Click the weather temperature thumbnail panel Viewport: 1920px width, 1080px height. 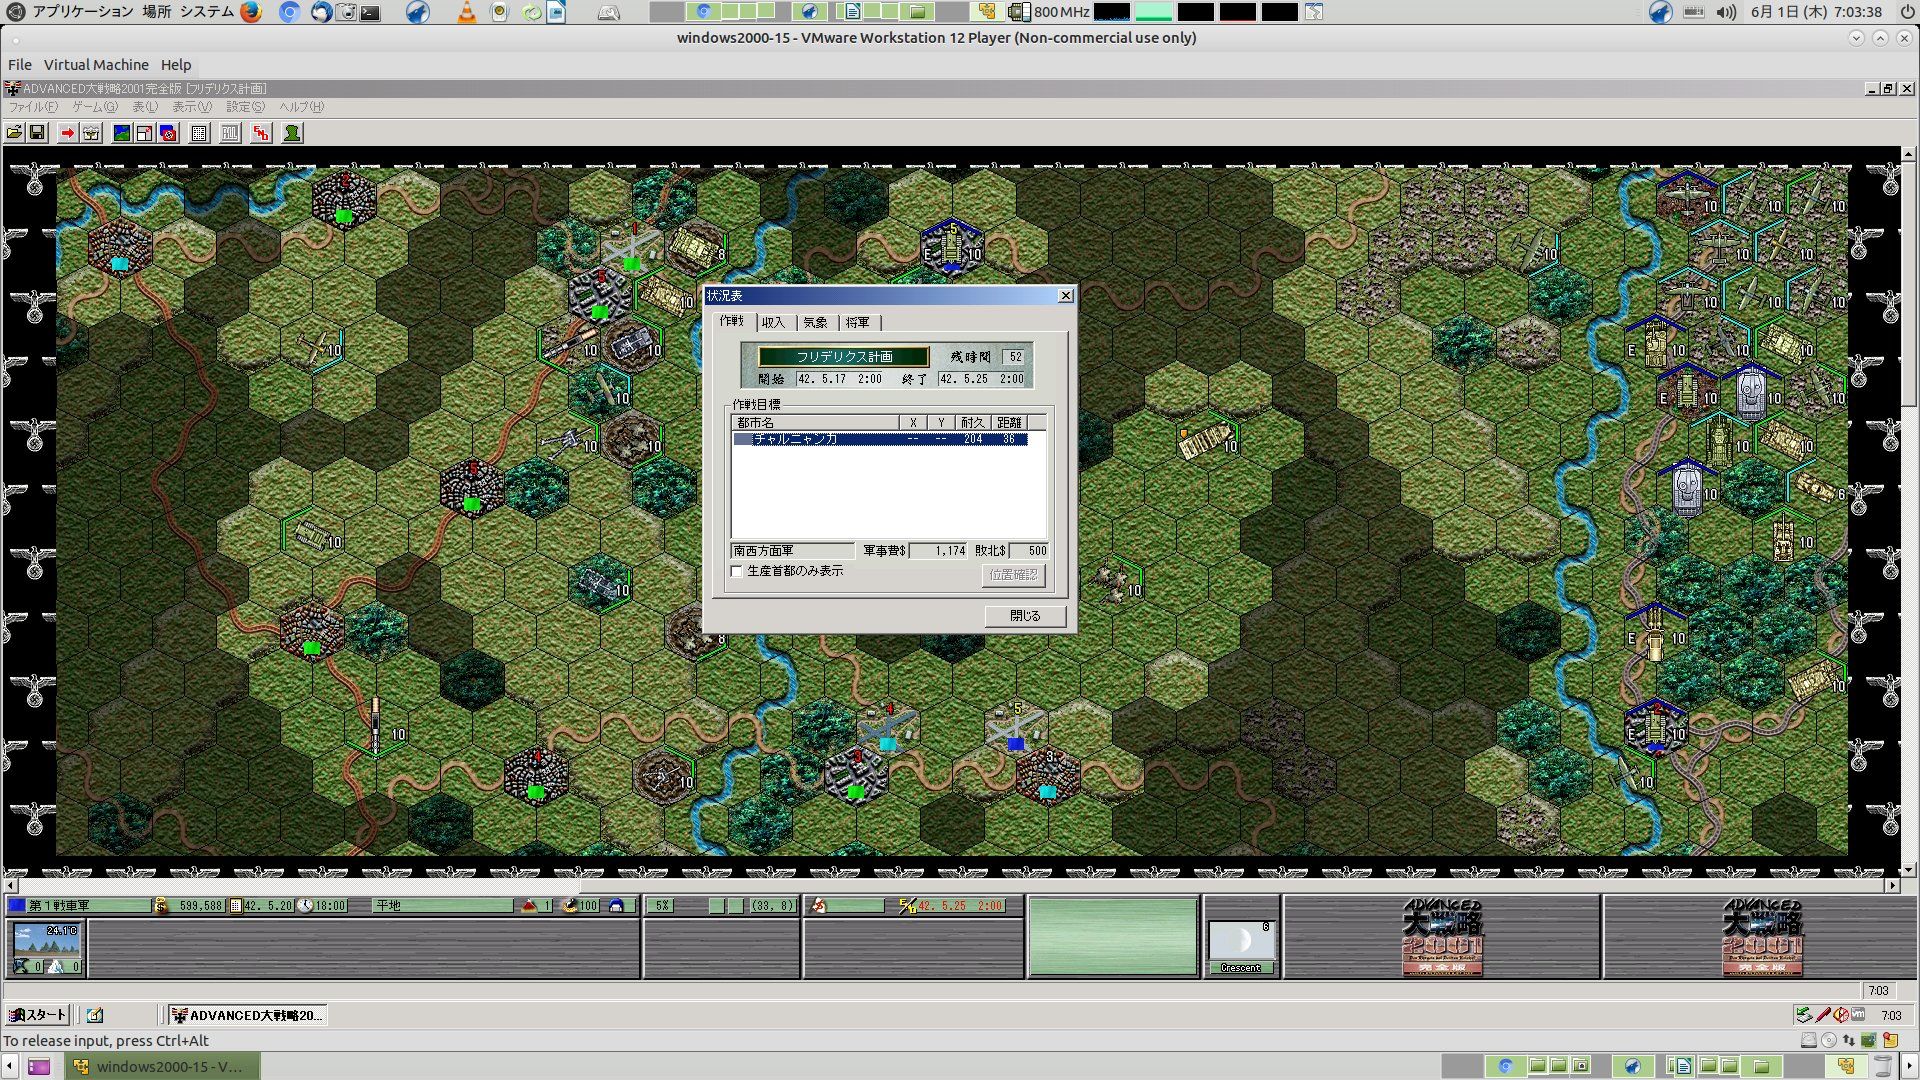tap(46, 949)
